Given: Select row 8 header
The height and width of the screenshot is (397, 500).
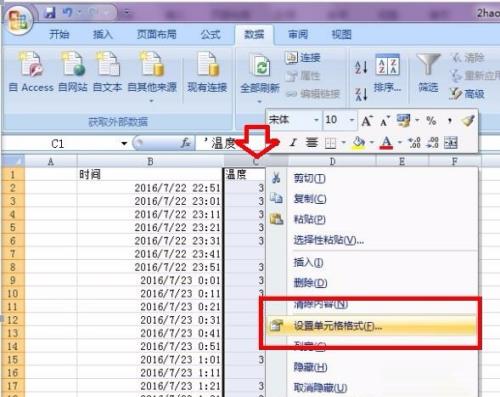Looking at the screenshot, I should [13, 267].
